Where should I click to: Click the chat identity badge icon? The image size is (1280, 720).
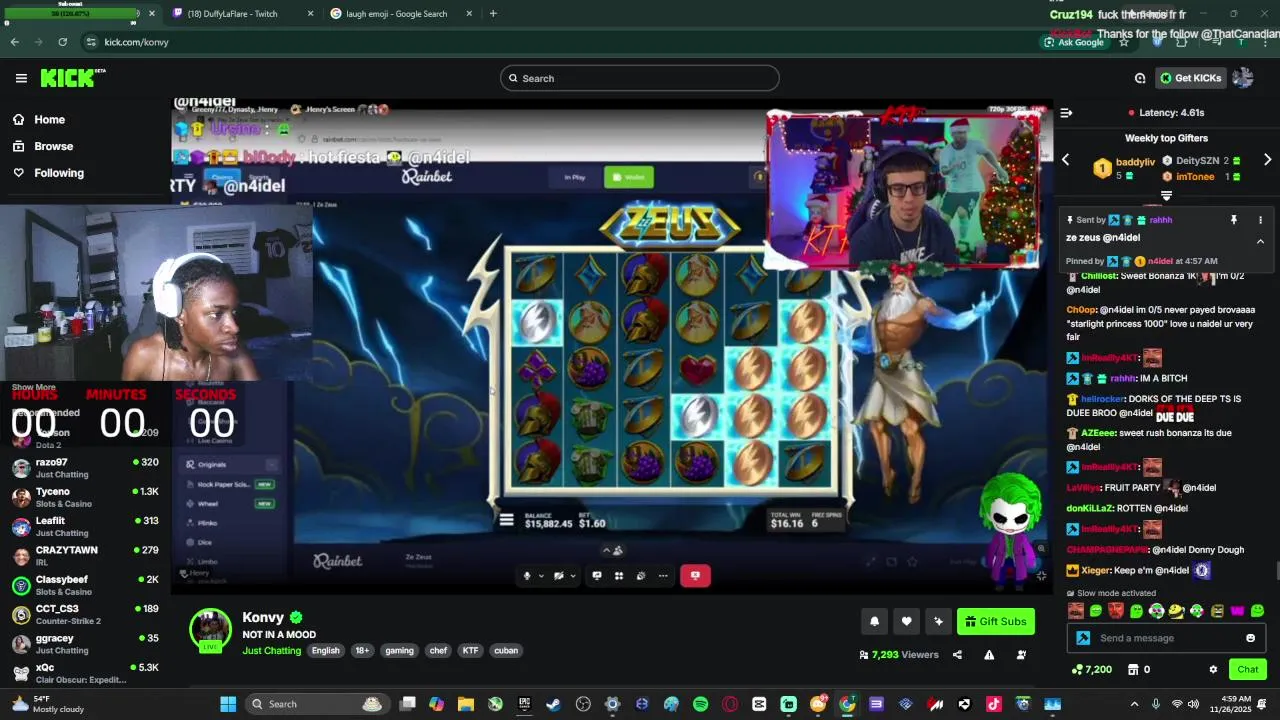point(1083,638)
